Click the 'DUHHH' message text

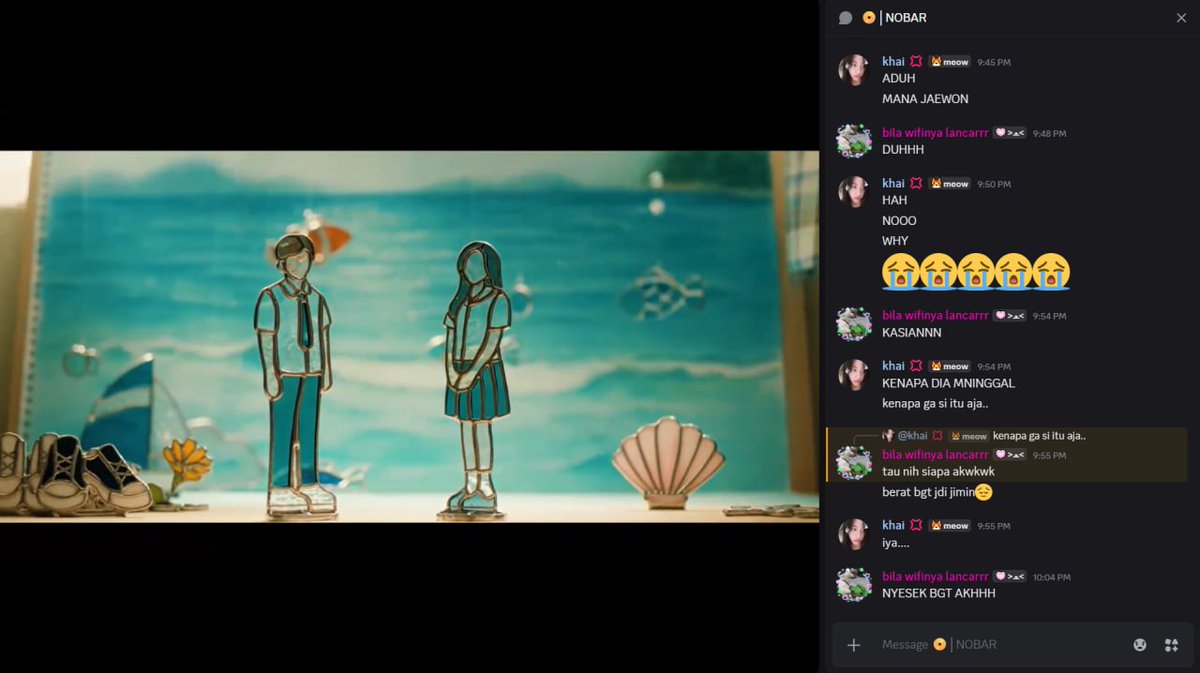(903, 150)
